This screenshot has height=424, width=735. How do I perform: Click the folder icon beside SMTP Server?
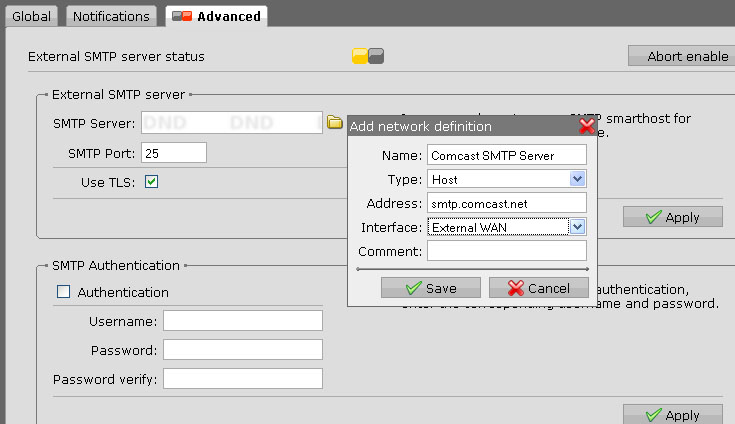pyautogui.click(x=335, y=122)
